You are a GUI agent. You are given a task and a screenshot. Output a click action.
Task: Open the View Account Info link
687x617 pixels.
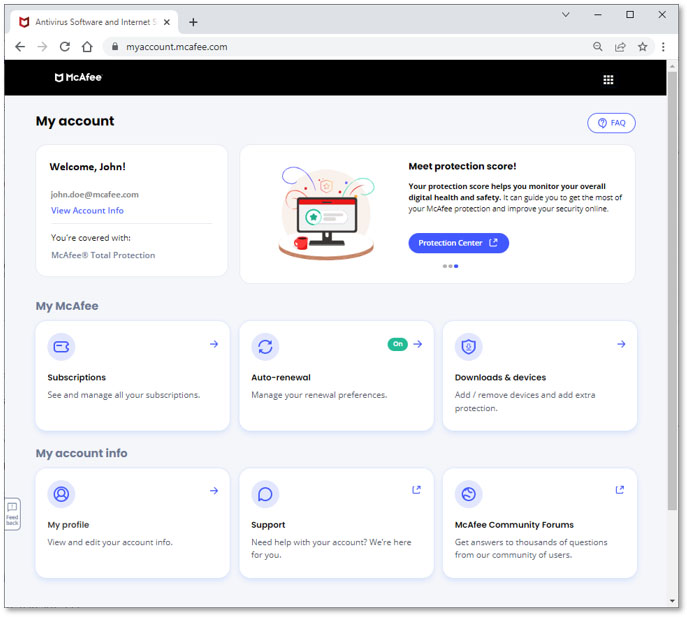(x=87, y=211)
